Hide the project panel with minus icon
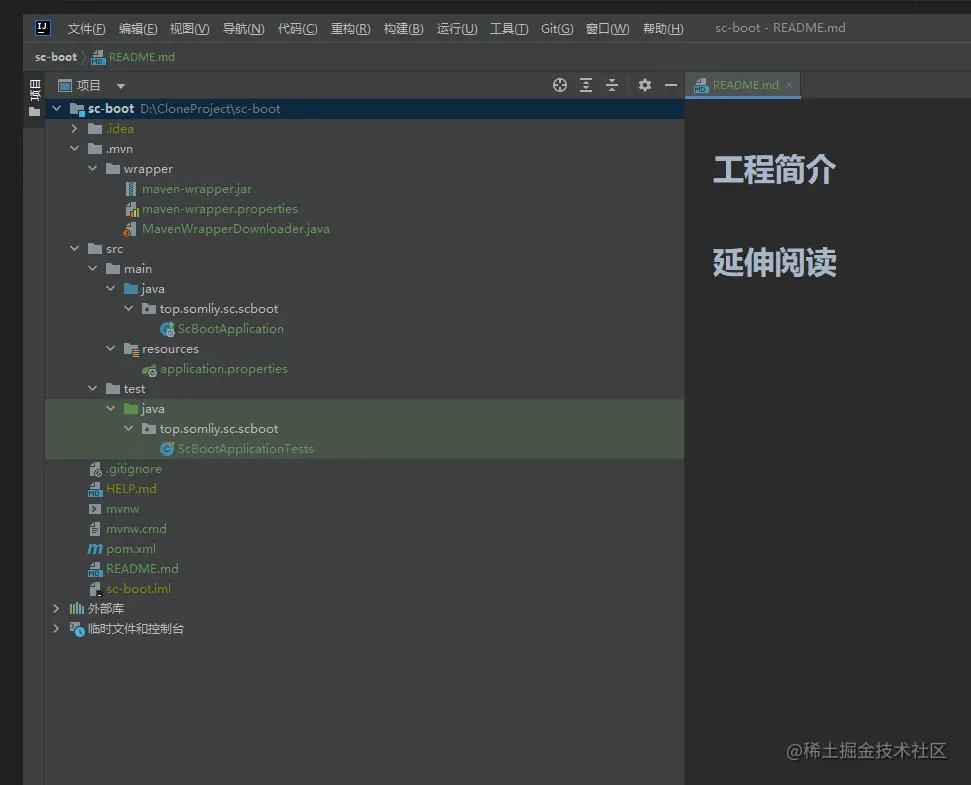 pyautogui.click(x=671, y=85)
